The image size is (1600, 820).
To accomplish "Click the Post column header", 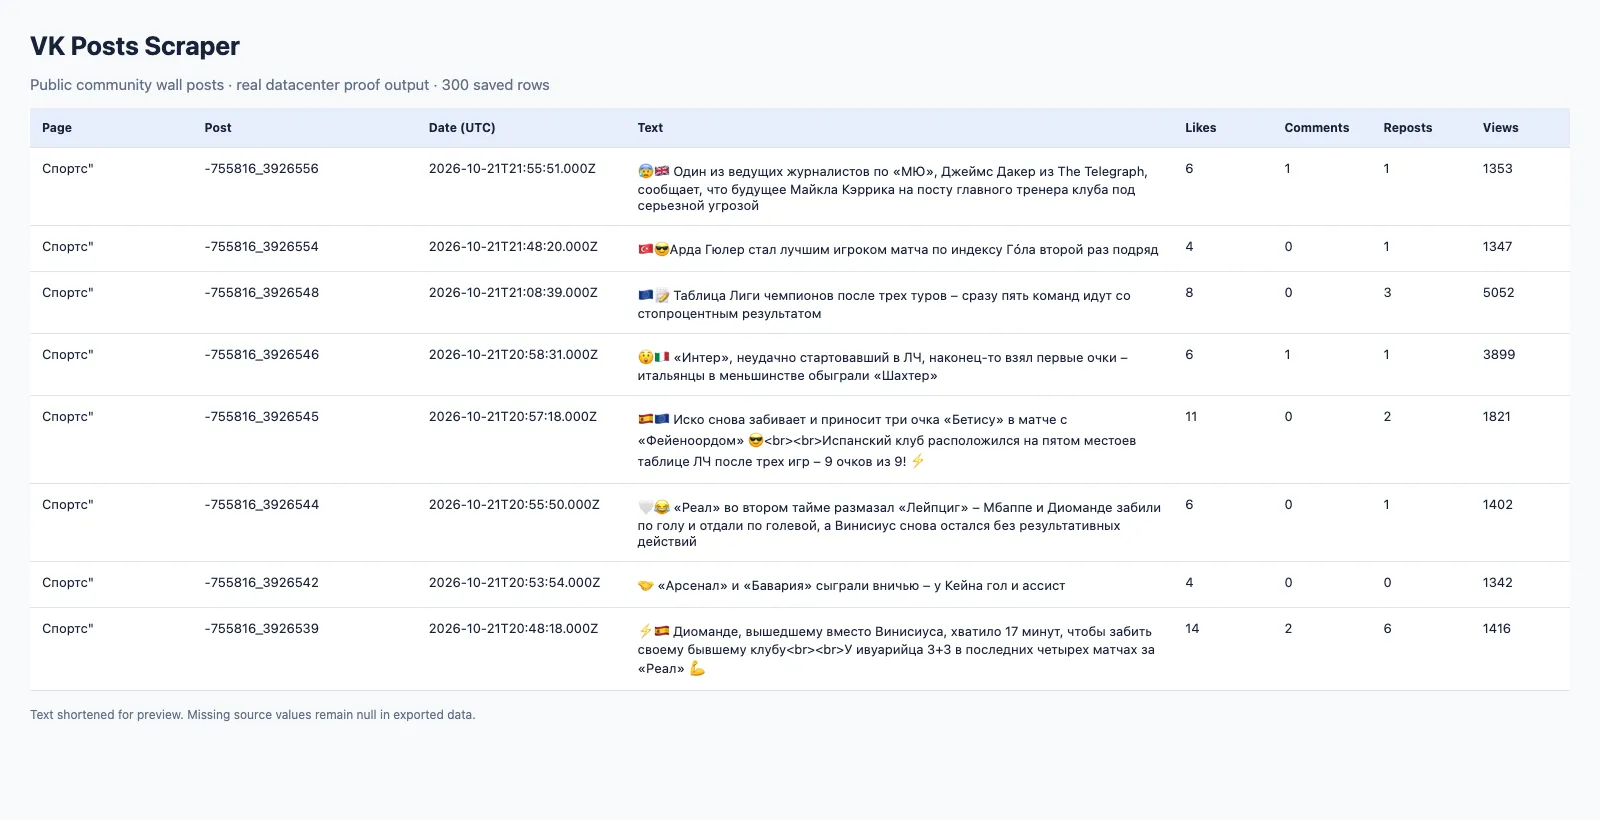I will tap(218, 128).
